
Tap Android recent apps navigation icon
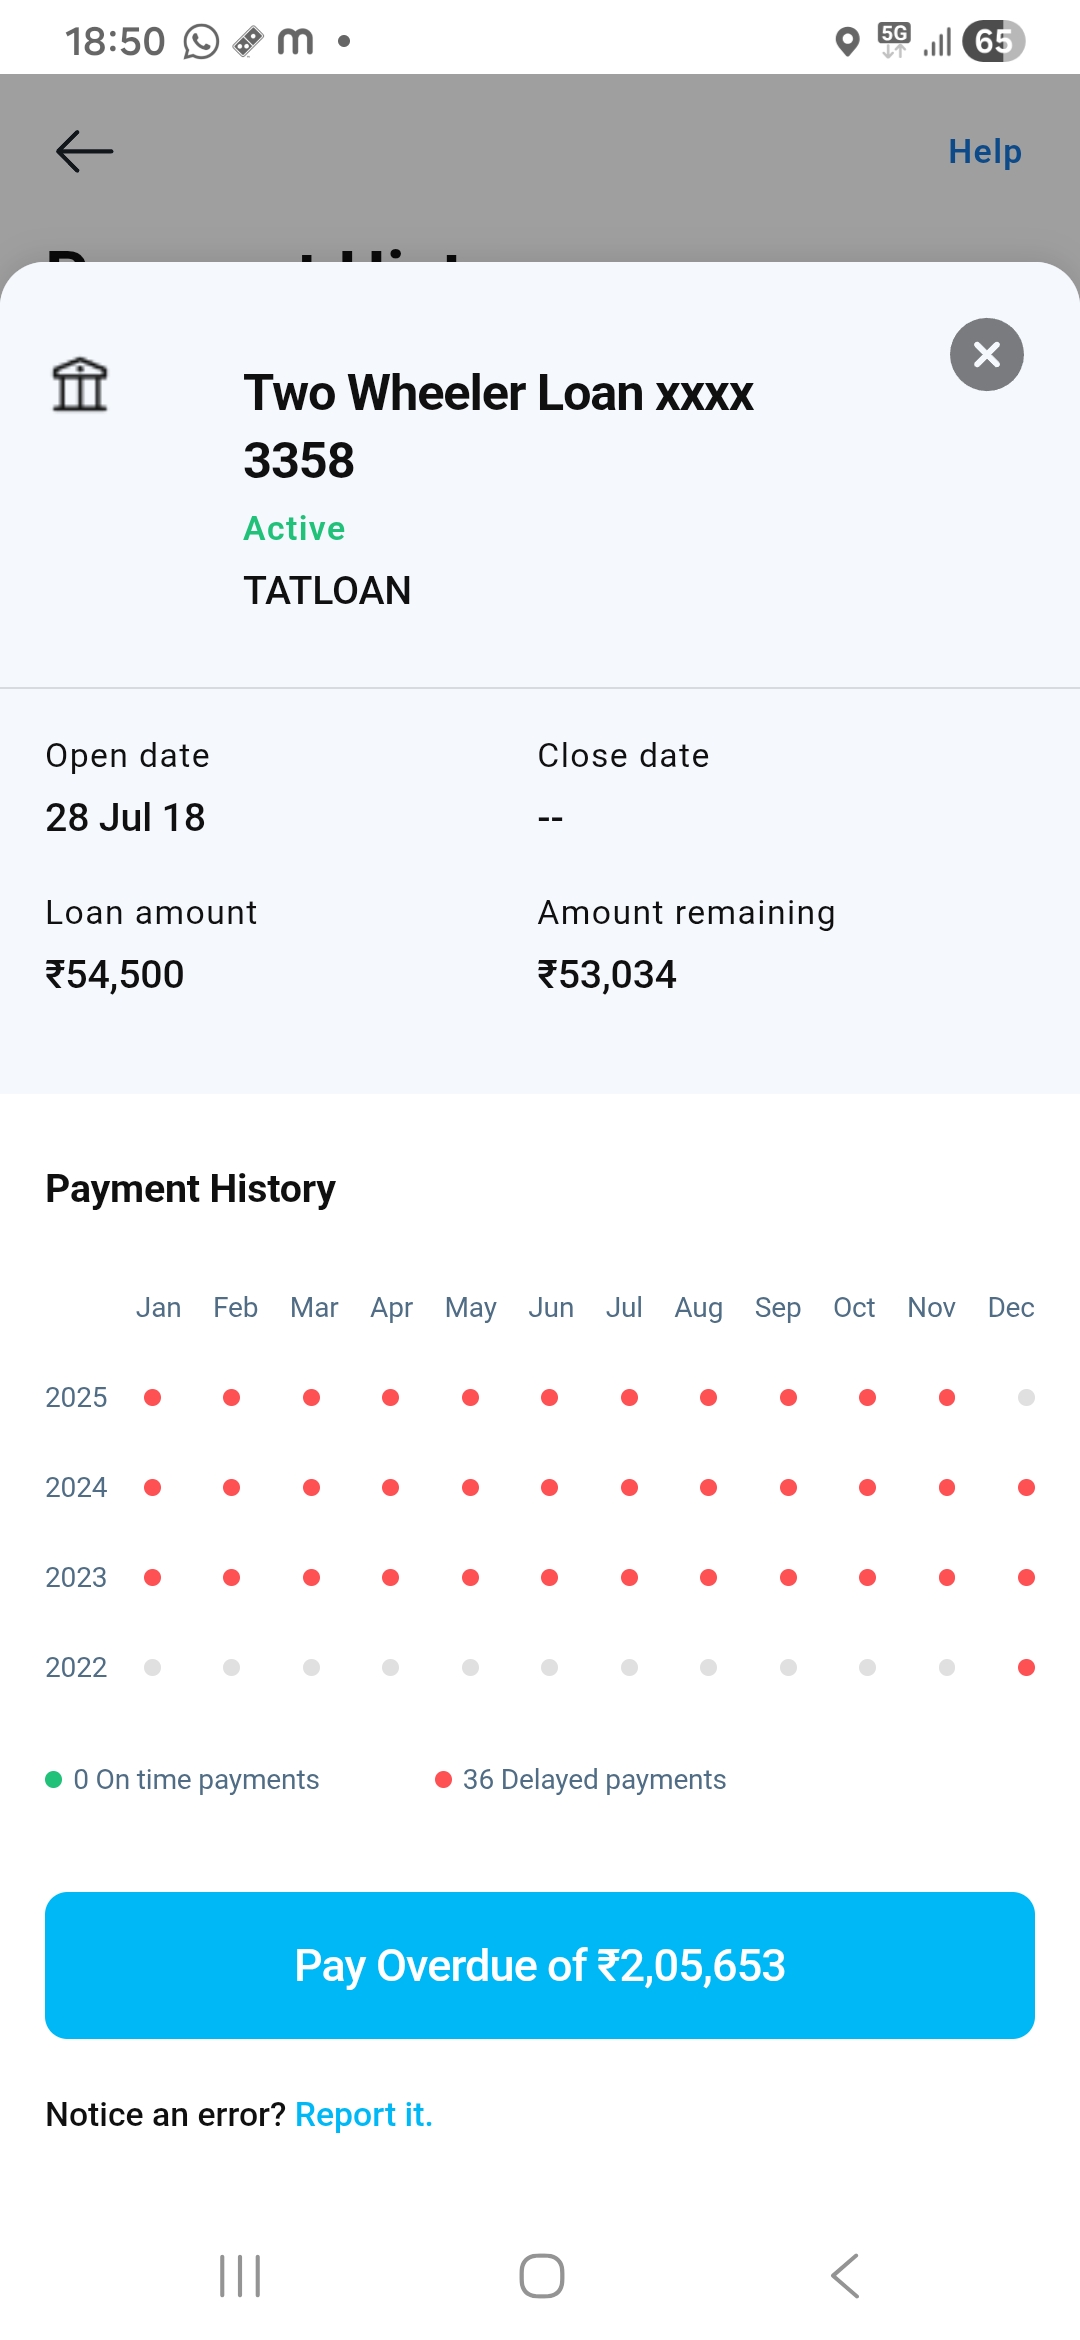pos(240,2276)
